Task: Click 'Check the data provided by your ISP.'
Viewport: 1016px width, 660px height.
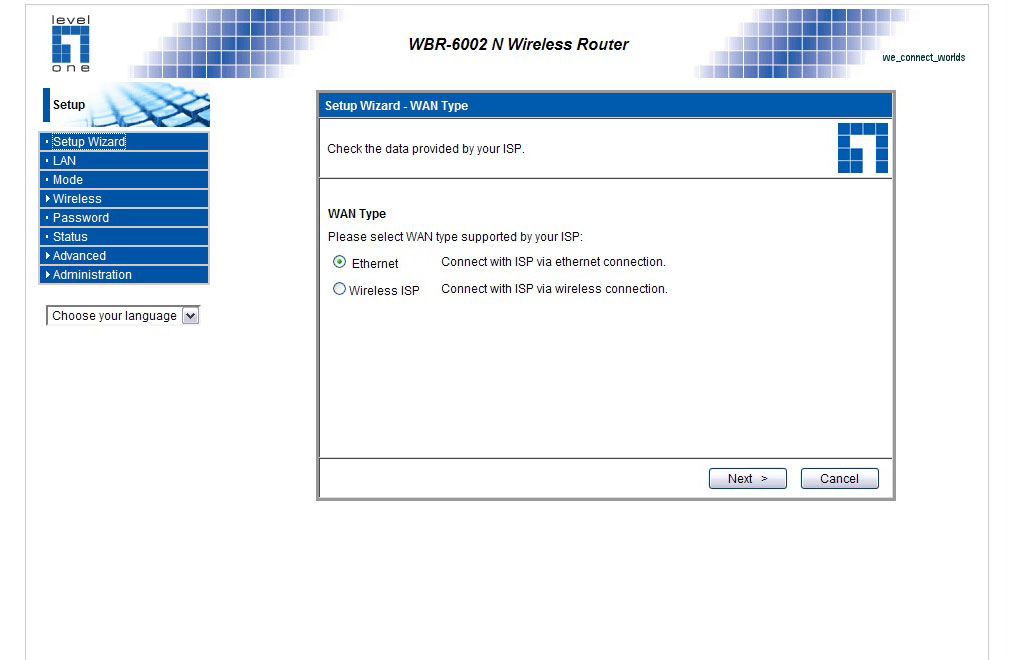Action: pos(426,149)
